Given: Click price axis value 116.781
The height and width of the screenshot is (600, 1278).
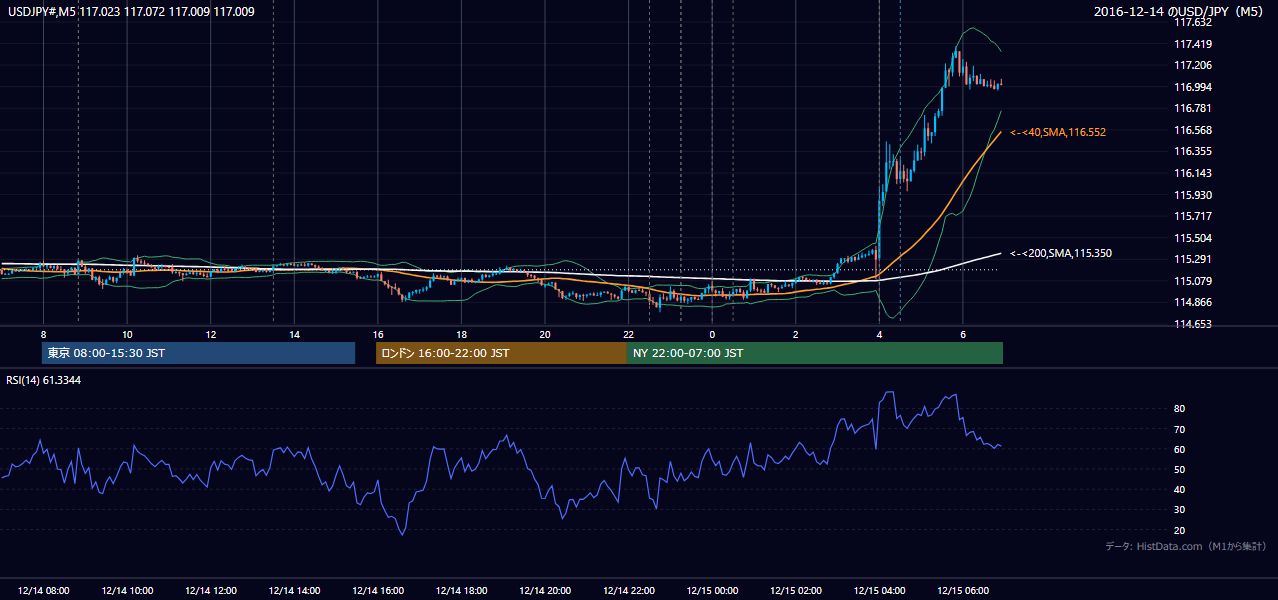Looking at the screenshot, I should coord(1194,108).
